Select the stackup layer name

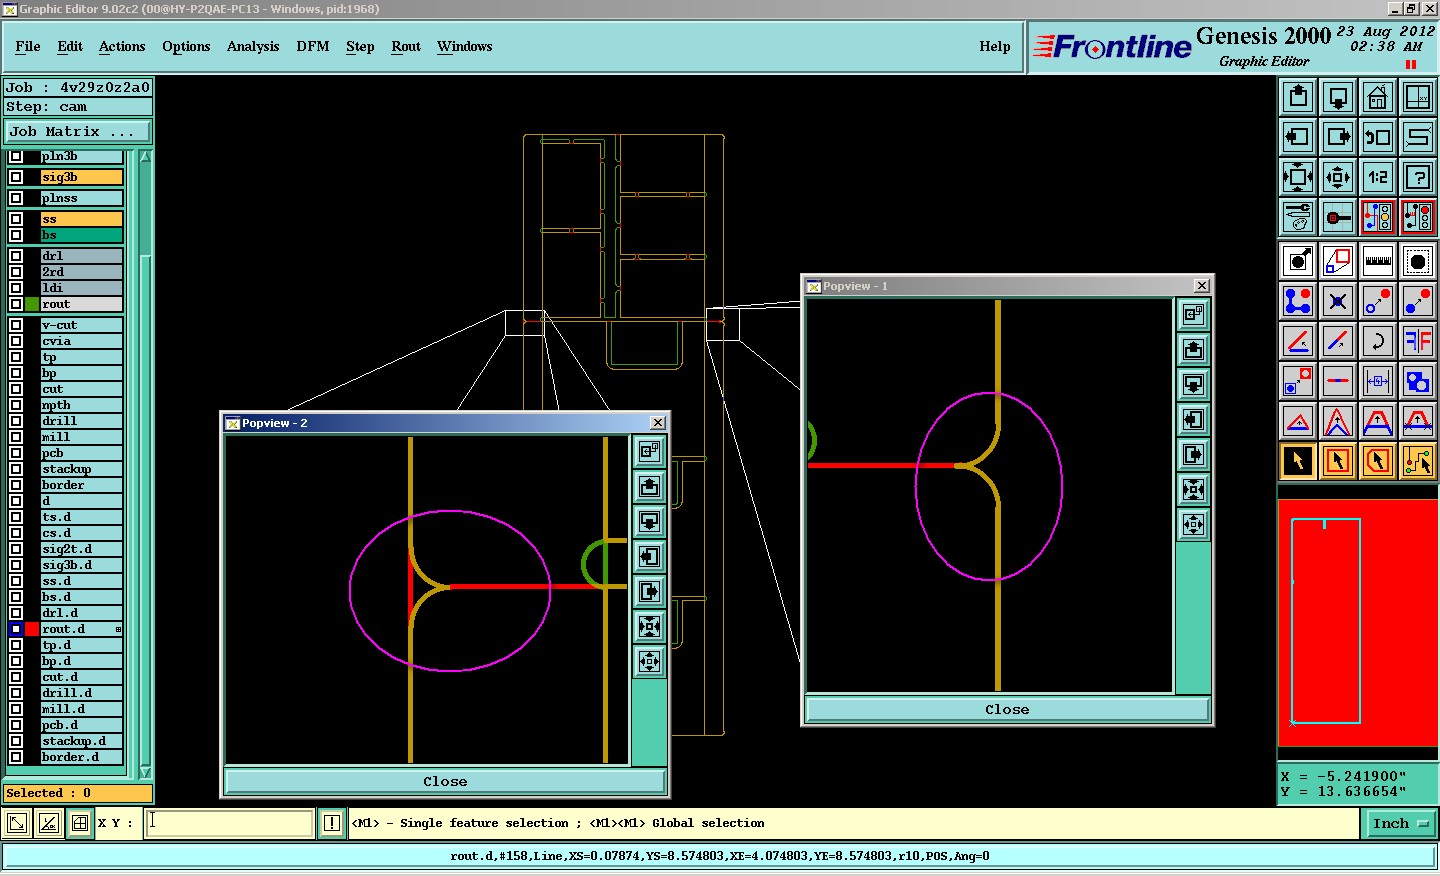click(x=81, y=469)
